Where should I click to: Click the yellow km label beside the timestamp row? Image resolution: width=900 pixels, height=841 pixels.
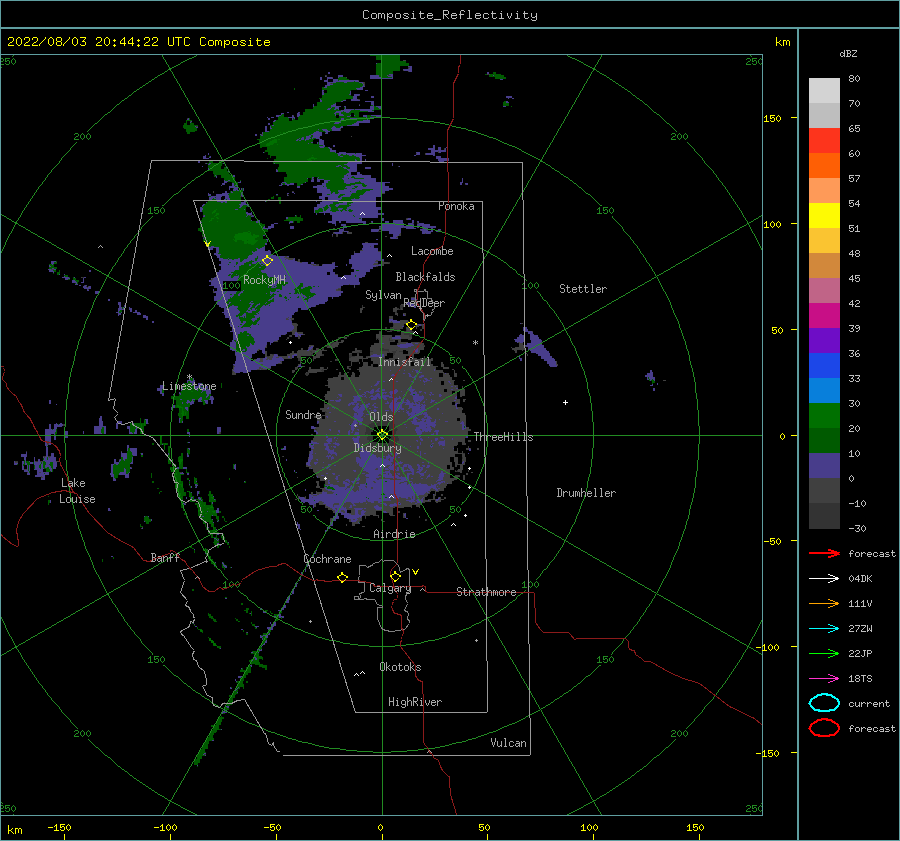coord(782,42)
